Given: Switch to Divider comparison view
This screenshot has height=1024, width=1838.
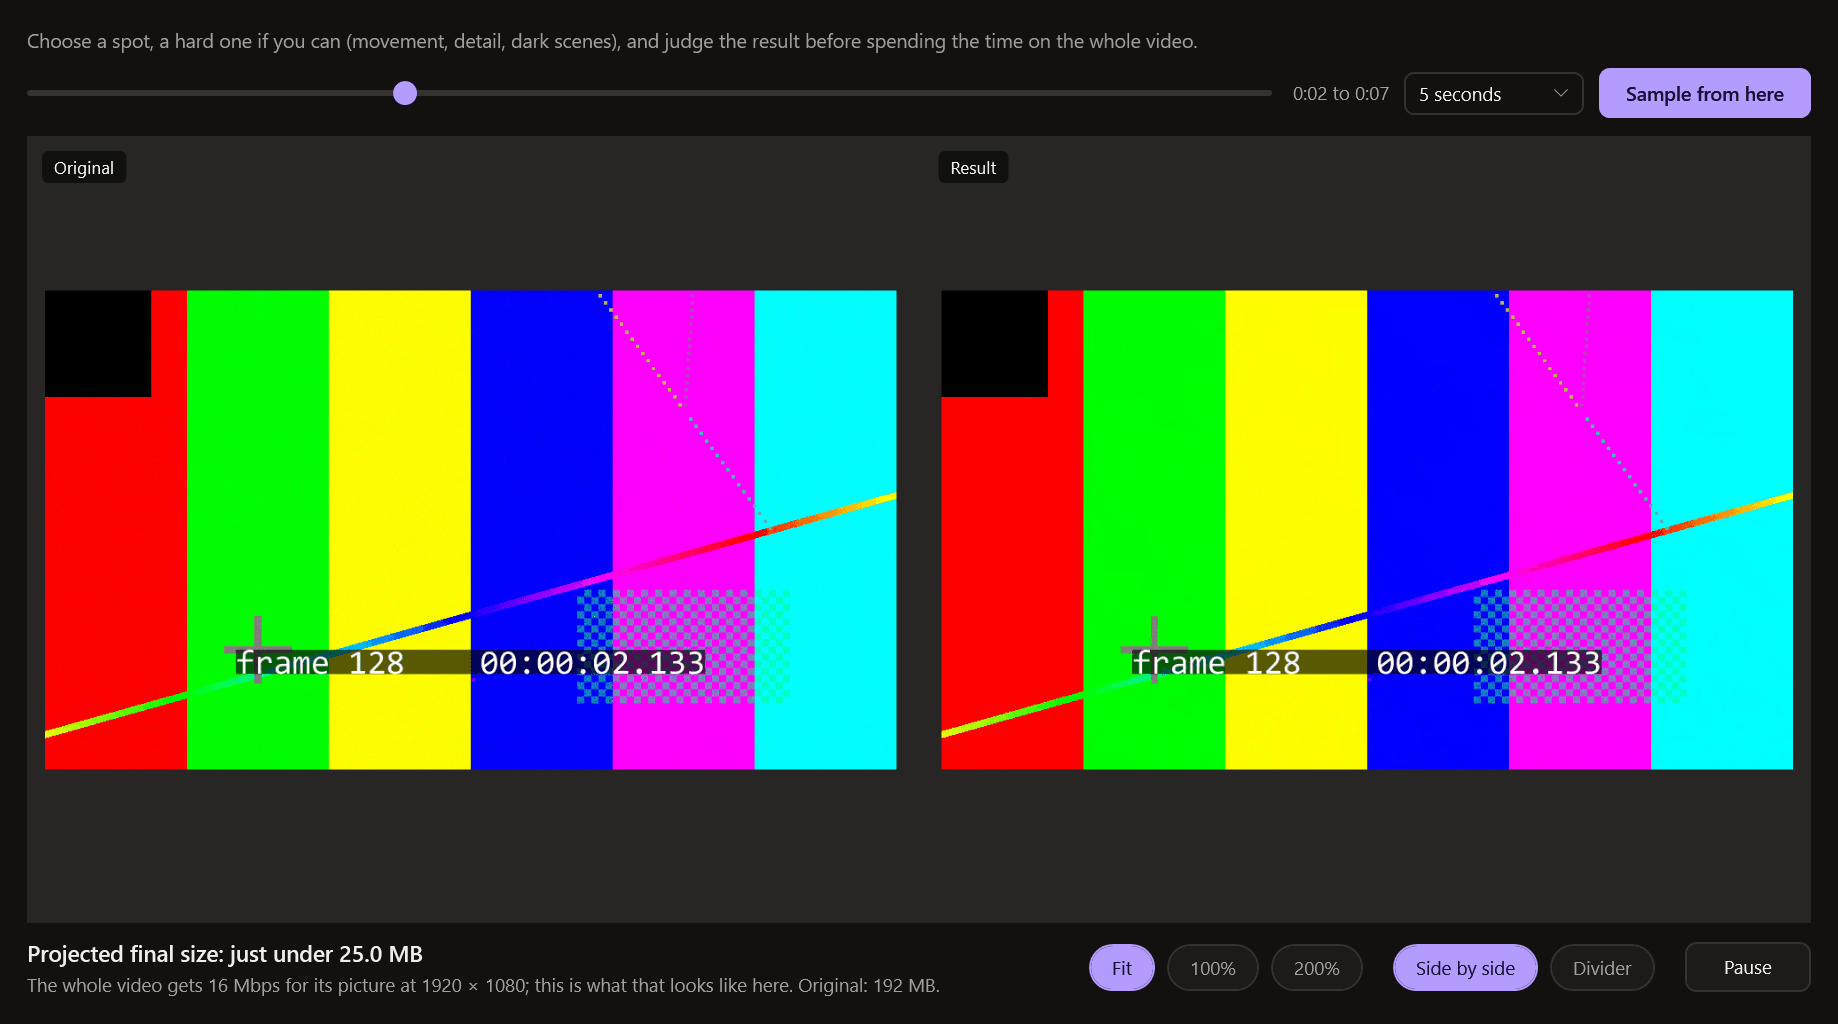Looking at the screenshot, I should coord(1602,968).
